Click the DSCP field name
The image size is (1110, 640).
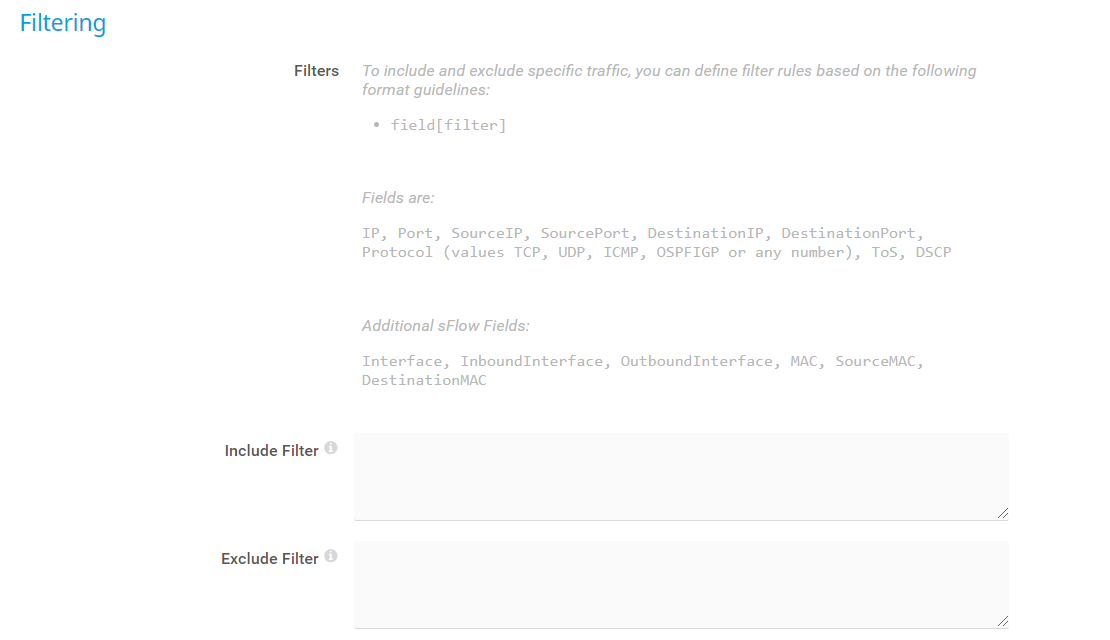933,253
